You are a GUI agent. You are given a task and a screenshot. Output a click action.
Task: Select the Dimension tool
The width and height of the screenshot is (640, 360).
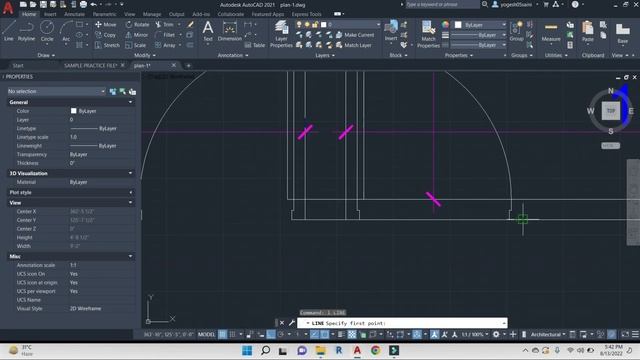click(229, 31)
